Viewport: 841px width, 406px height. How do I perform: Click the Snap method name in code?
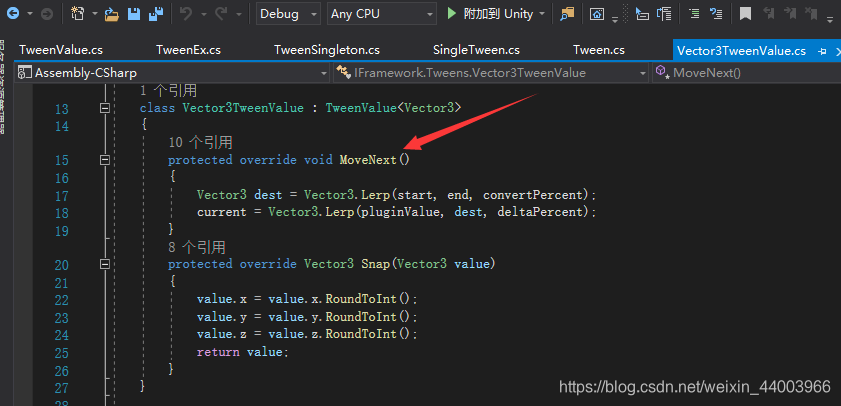(375, 264)
